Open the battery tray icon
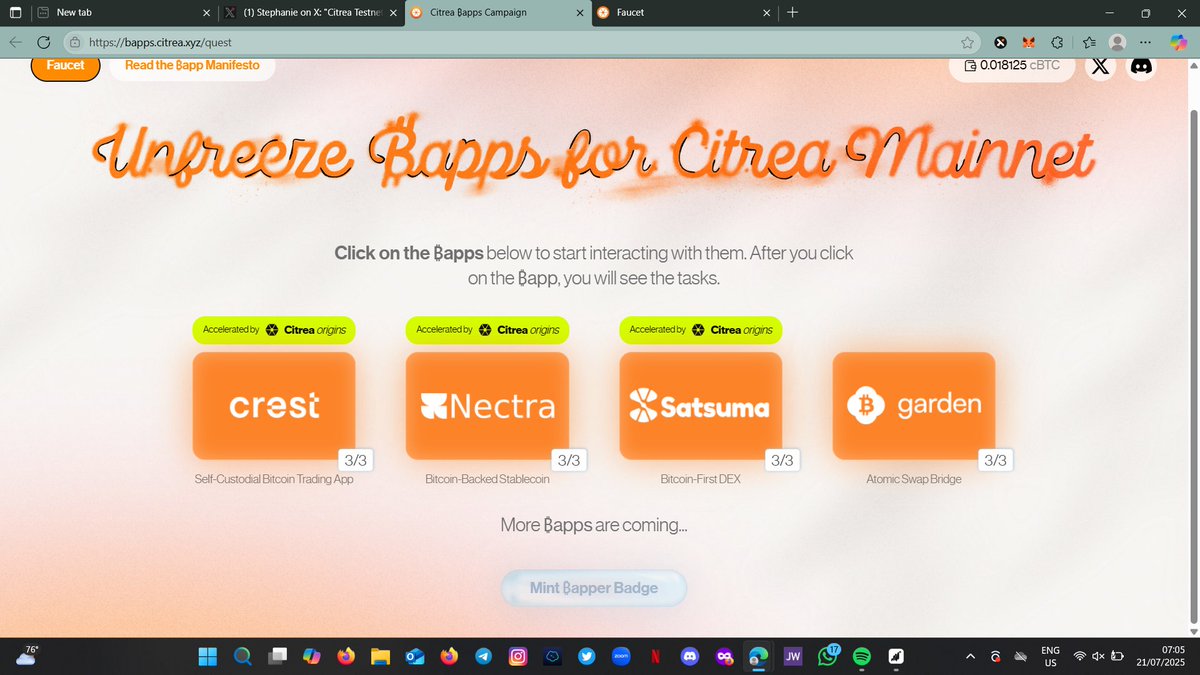The height and width of the screenshot is (675, 1200). [1118, 656]
